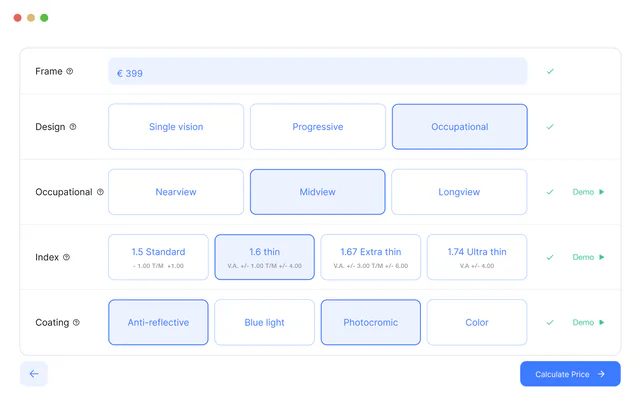Click the Frame row label text
The width and height of the screenshot is (640, 403).
49,71
